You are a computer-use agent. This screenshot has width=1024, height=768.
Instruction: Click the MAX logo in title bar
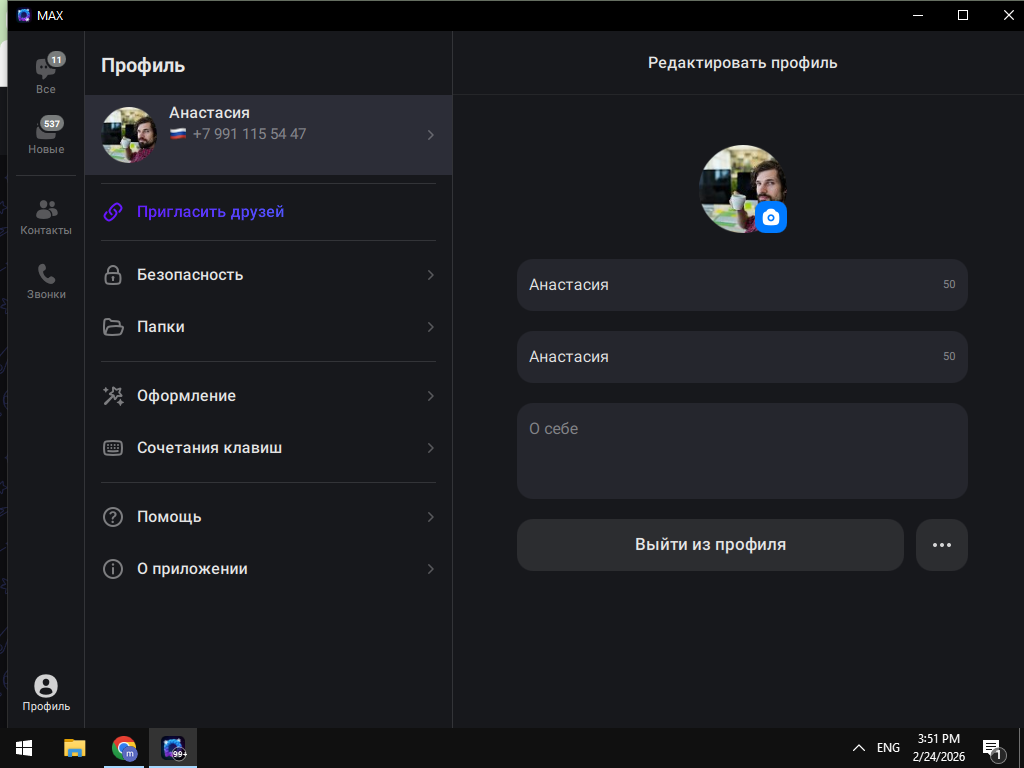pos(24,15)
